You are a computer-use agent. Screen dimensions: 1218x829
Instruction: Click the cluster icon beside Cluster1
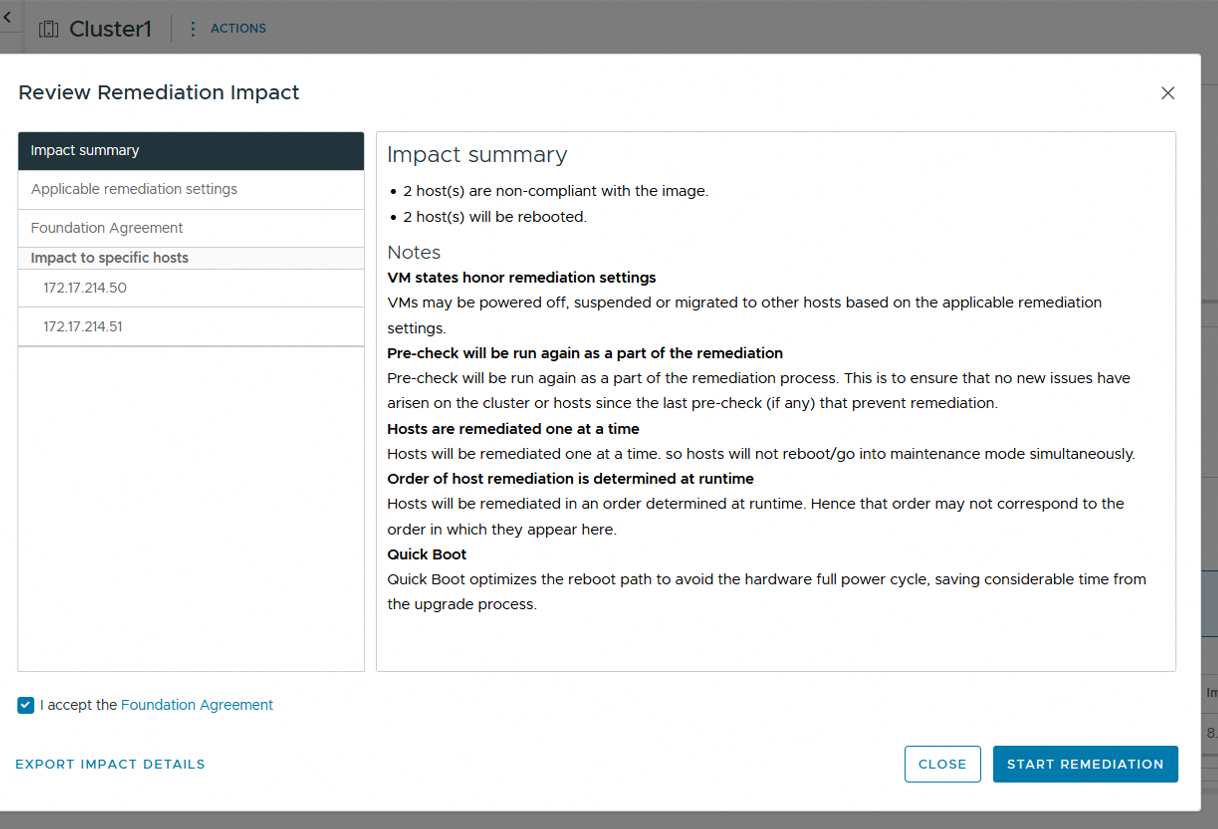click(x=48, y=29)
